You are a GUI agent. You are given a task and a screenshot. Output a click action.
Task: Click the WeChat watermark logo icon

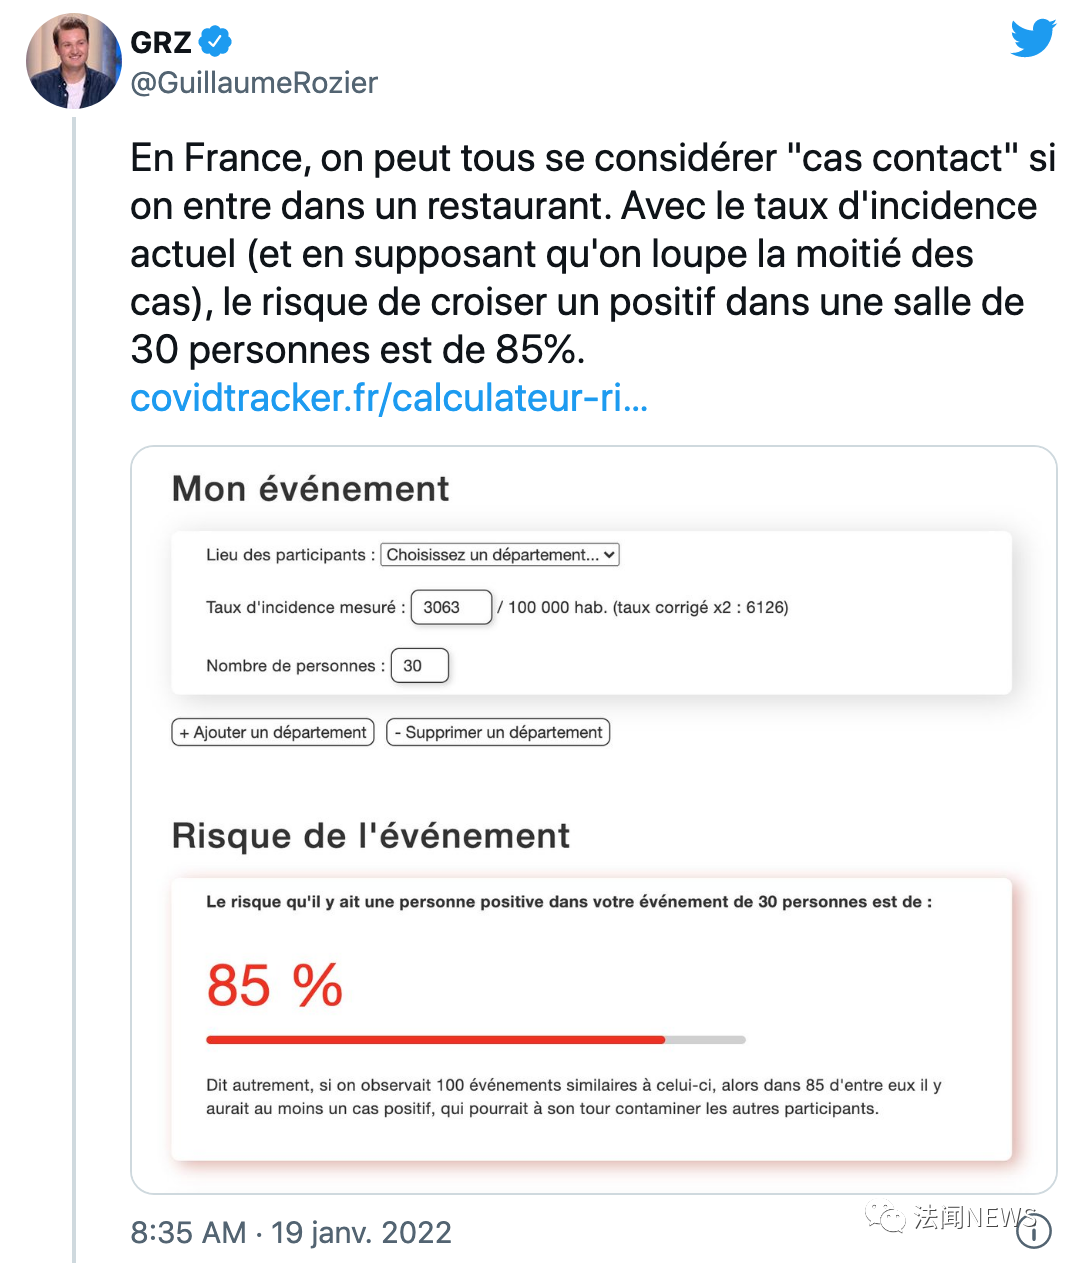[885, 1217]
